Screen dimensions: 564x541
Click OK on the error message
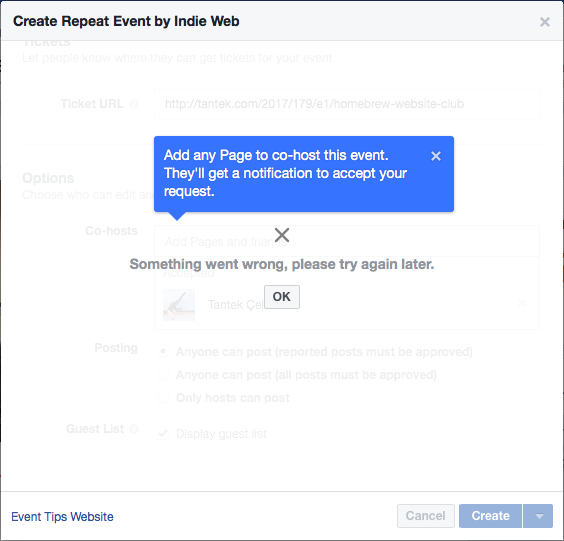[282, 297]
